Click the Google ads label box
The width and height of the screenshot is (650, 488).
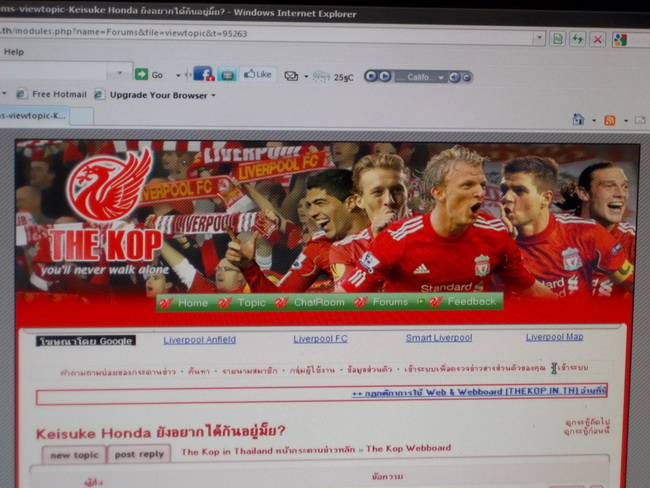[86, 341]
